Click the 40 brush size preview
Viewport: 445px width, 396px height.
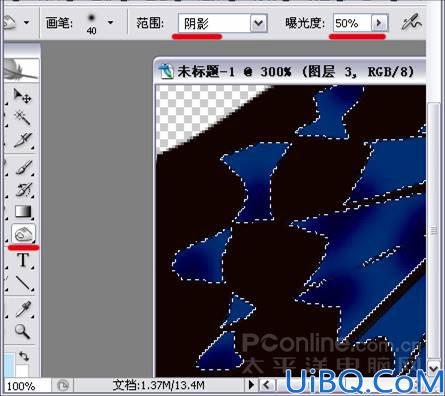(x=91, y=23)
